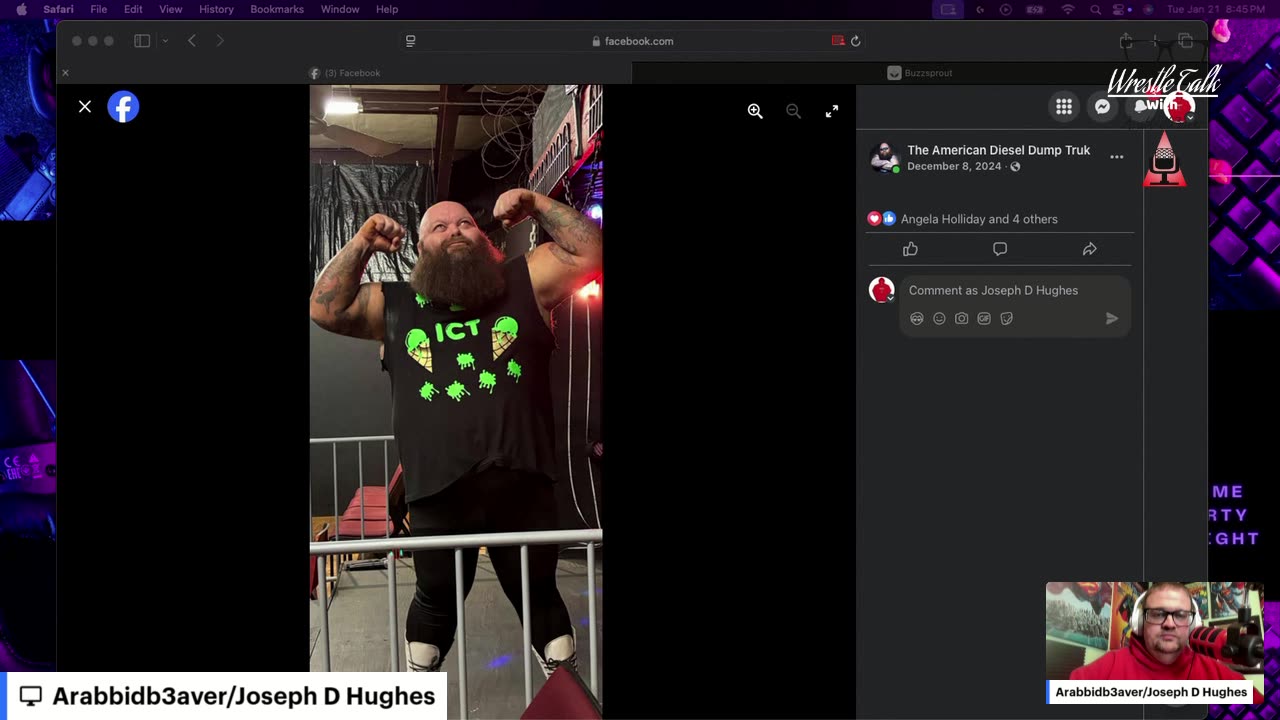1280x720 pixels.
Task: Open the View menu
Action: pos(171,9)
